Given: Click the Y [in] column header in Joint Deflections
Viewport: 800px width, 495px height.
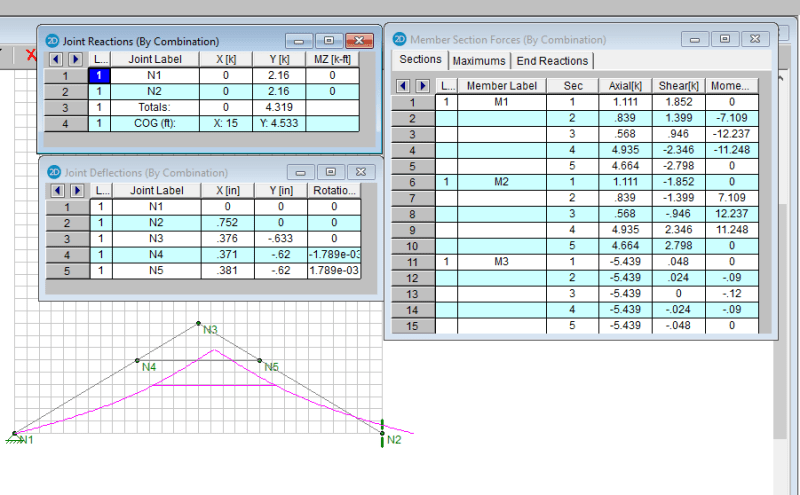Looking at the screenshot, I should point(281,190).
